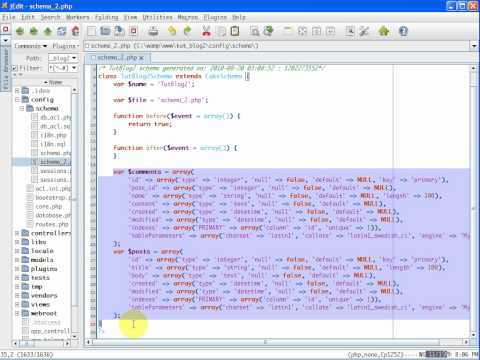The height and width of the screenshot is (360, 480).
Task: Open the Utilities menu
Action: pyautogui.click(x=158, y=17)
